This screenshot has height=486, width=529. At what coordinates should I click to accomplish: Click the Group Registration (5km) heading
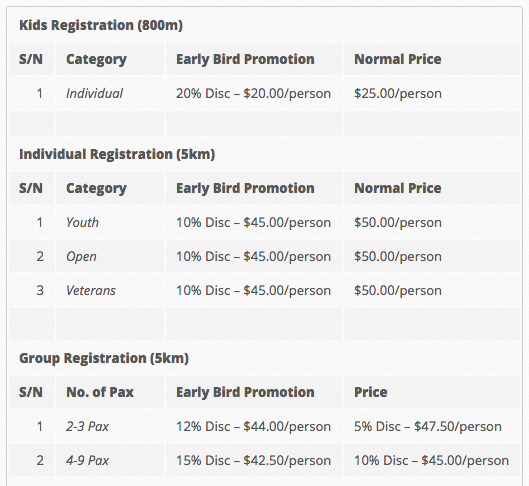click(x=104, y=358)
